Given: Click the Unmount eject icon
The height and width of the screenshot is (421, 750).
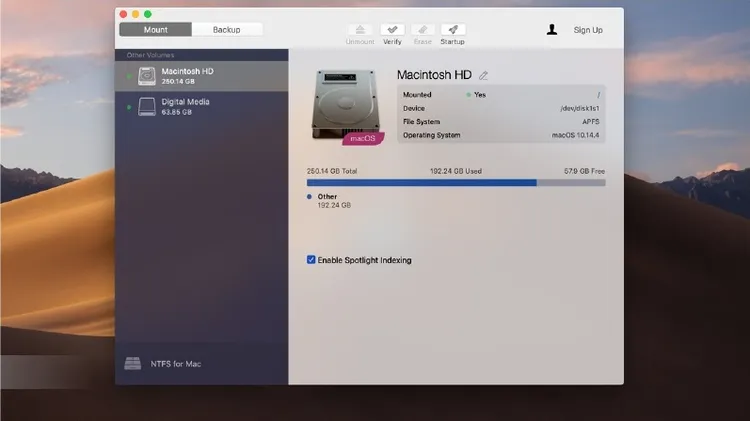Looking at the screenshot, I should click(x=360, y=30).
